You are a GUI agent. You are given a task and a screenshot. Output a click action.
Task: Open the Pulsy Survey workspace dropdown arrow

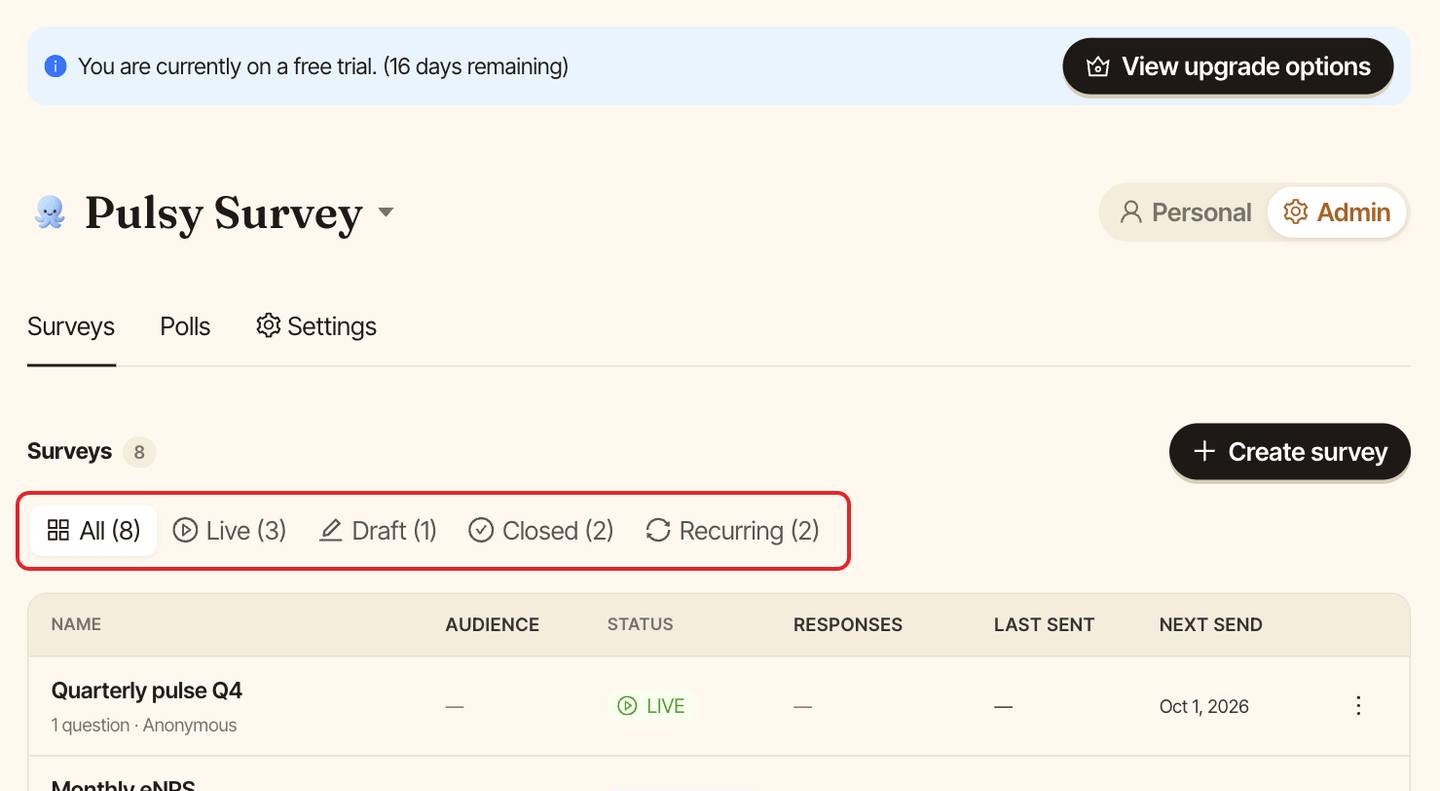tap(385, 212)
